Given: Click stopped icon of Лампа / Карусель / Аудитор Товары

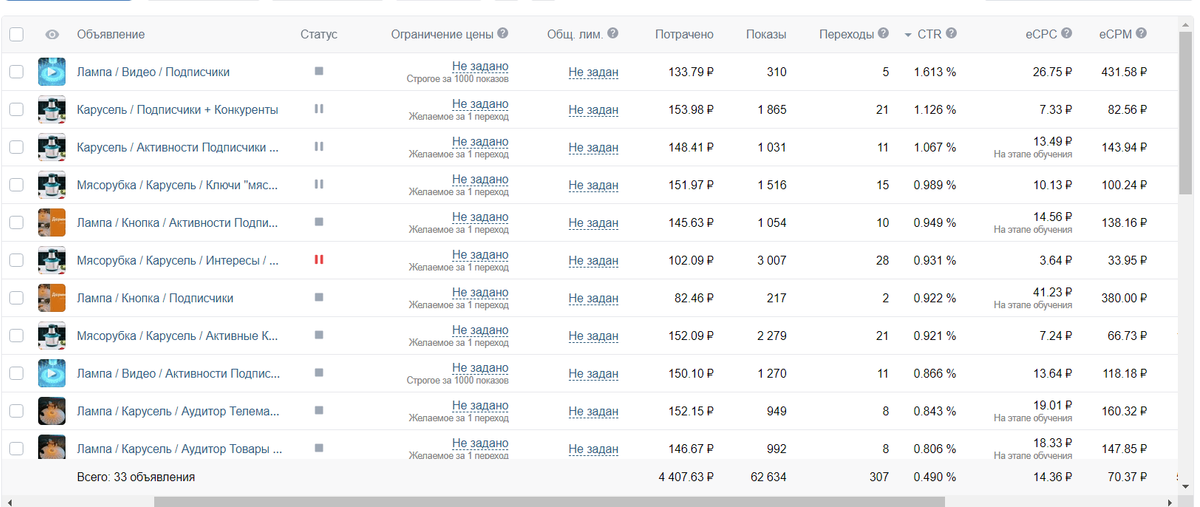Looking at the screenshot, I should tap(319, 447).
